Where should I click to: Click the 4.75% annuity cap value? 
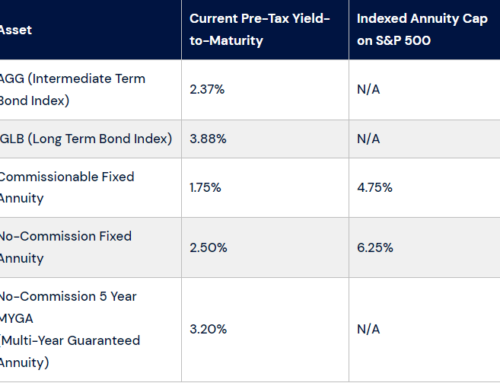click(x=375, y=187)
